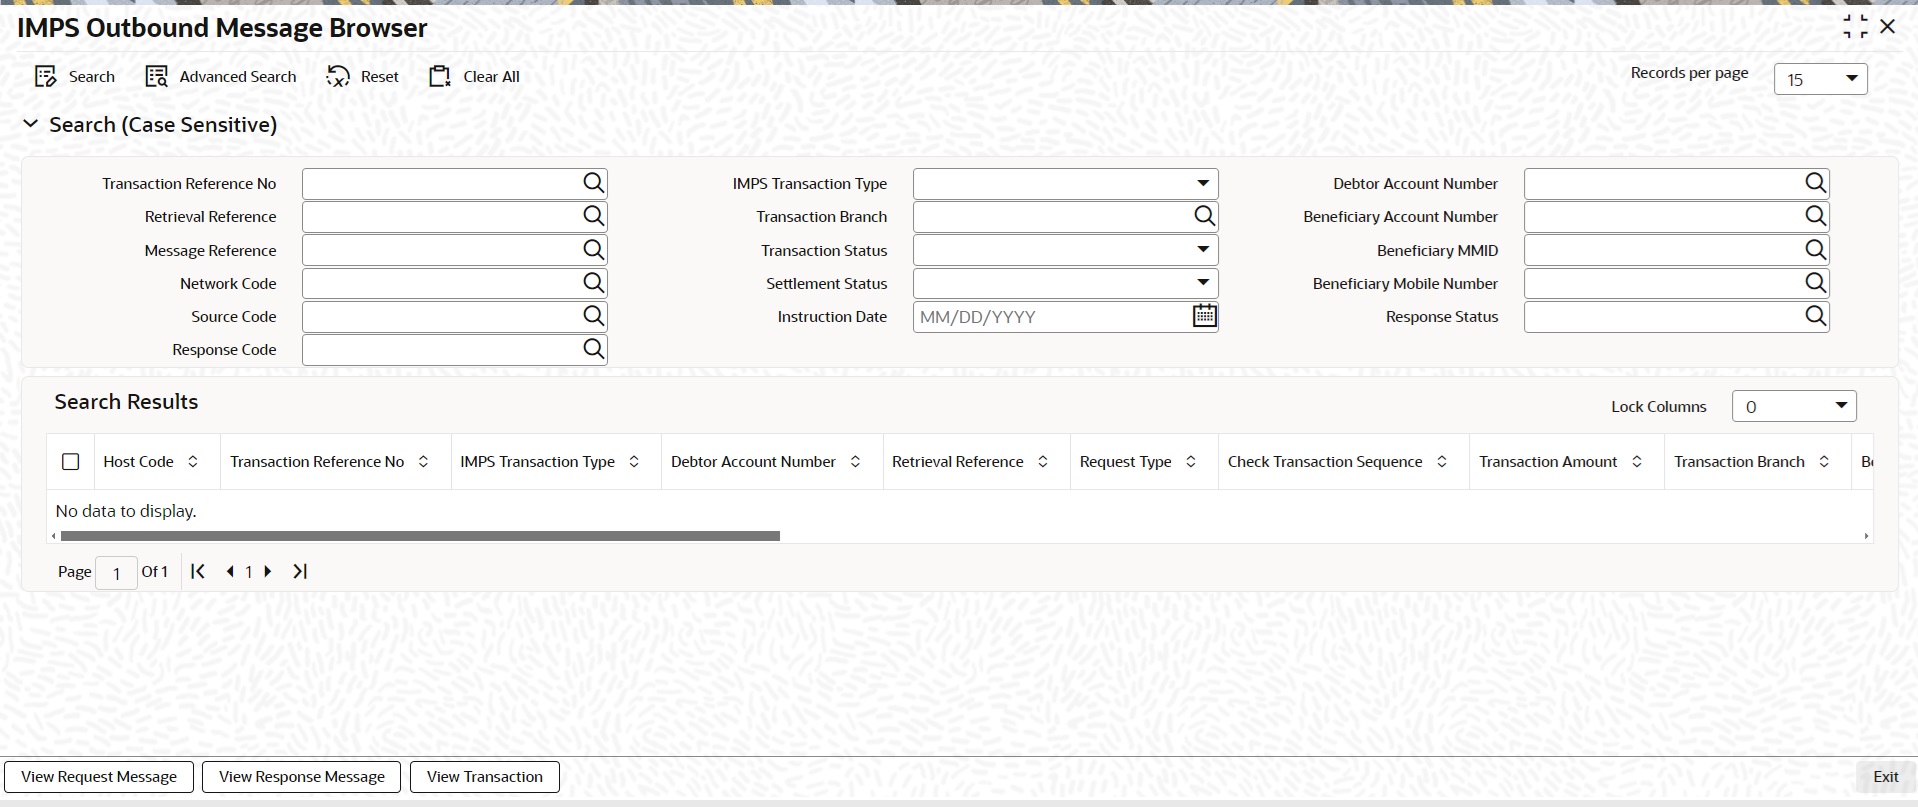Click View Transaction button

coord(485,777)
